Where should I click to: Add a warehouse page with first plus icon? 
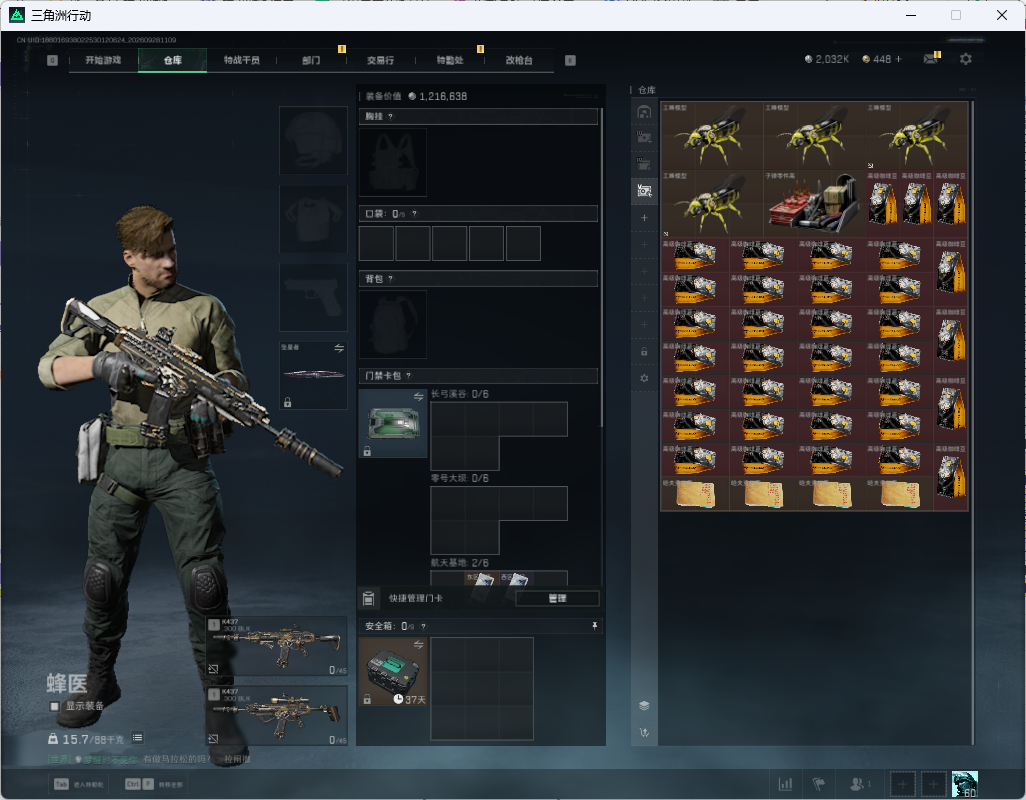click(644, 217)
